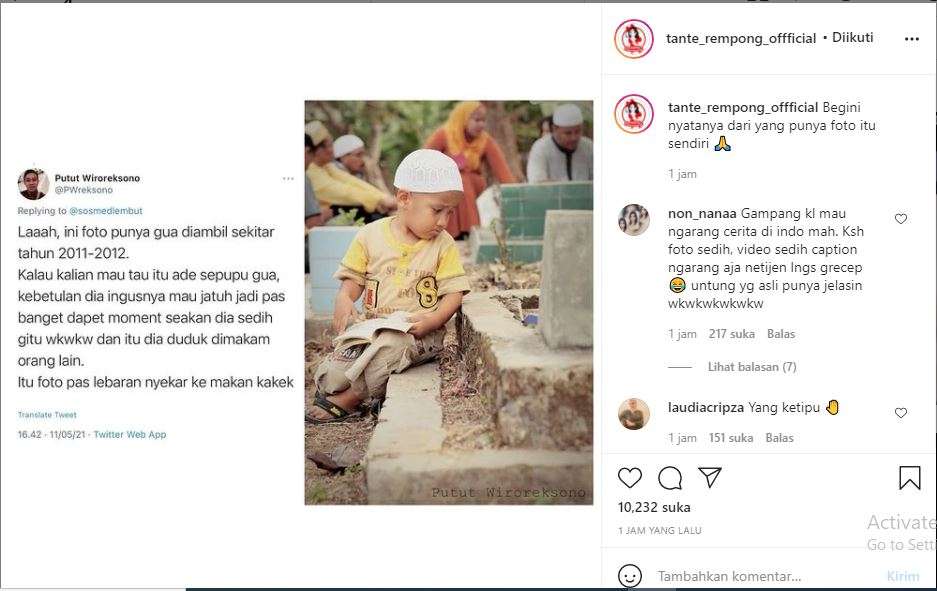Open laudiacripza's profile avatar
Image resolution: width=937 pixels, height=591 pixels.
pos(634,414)
